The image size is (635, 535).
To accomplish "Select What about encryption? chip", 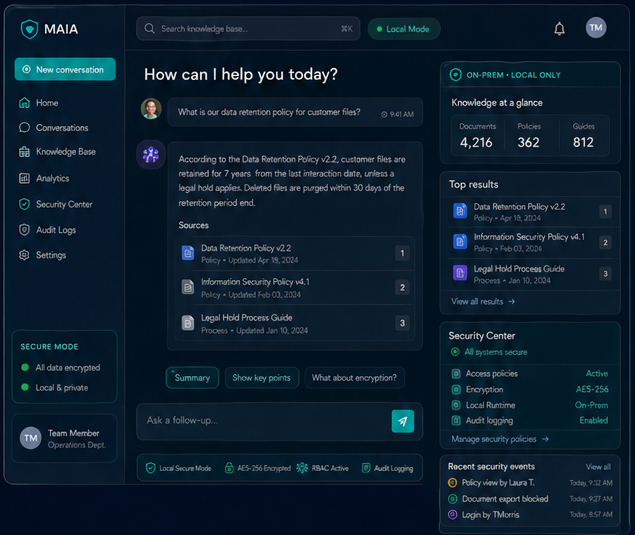I will [354, 378].
